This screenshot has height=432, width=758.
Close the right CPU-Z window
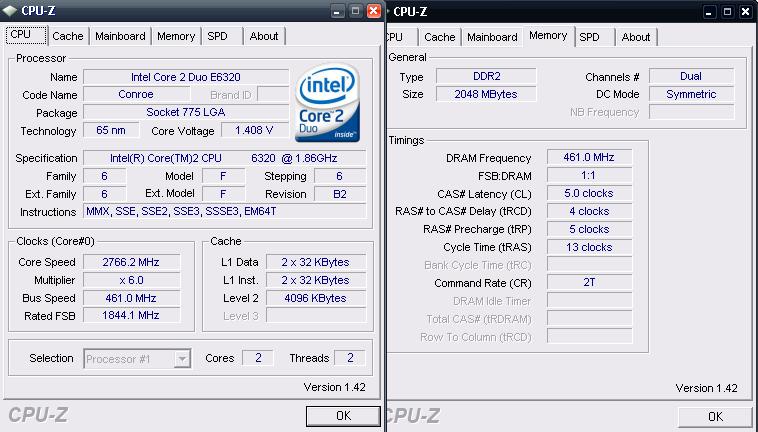coord(745,12)
